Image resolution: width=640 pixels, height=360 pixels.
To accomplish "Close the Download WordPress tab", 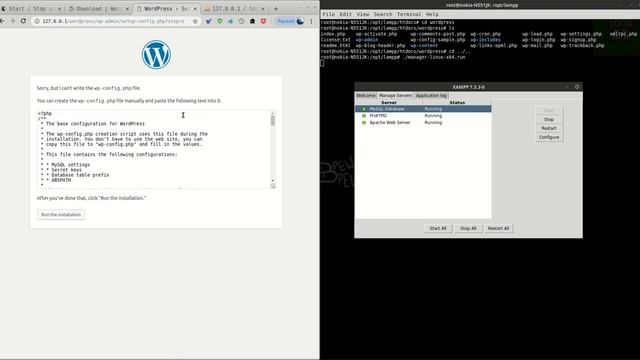I will click(x=127, y=9).
